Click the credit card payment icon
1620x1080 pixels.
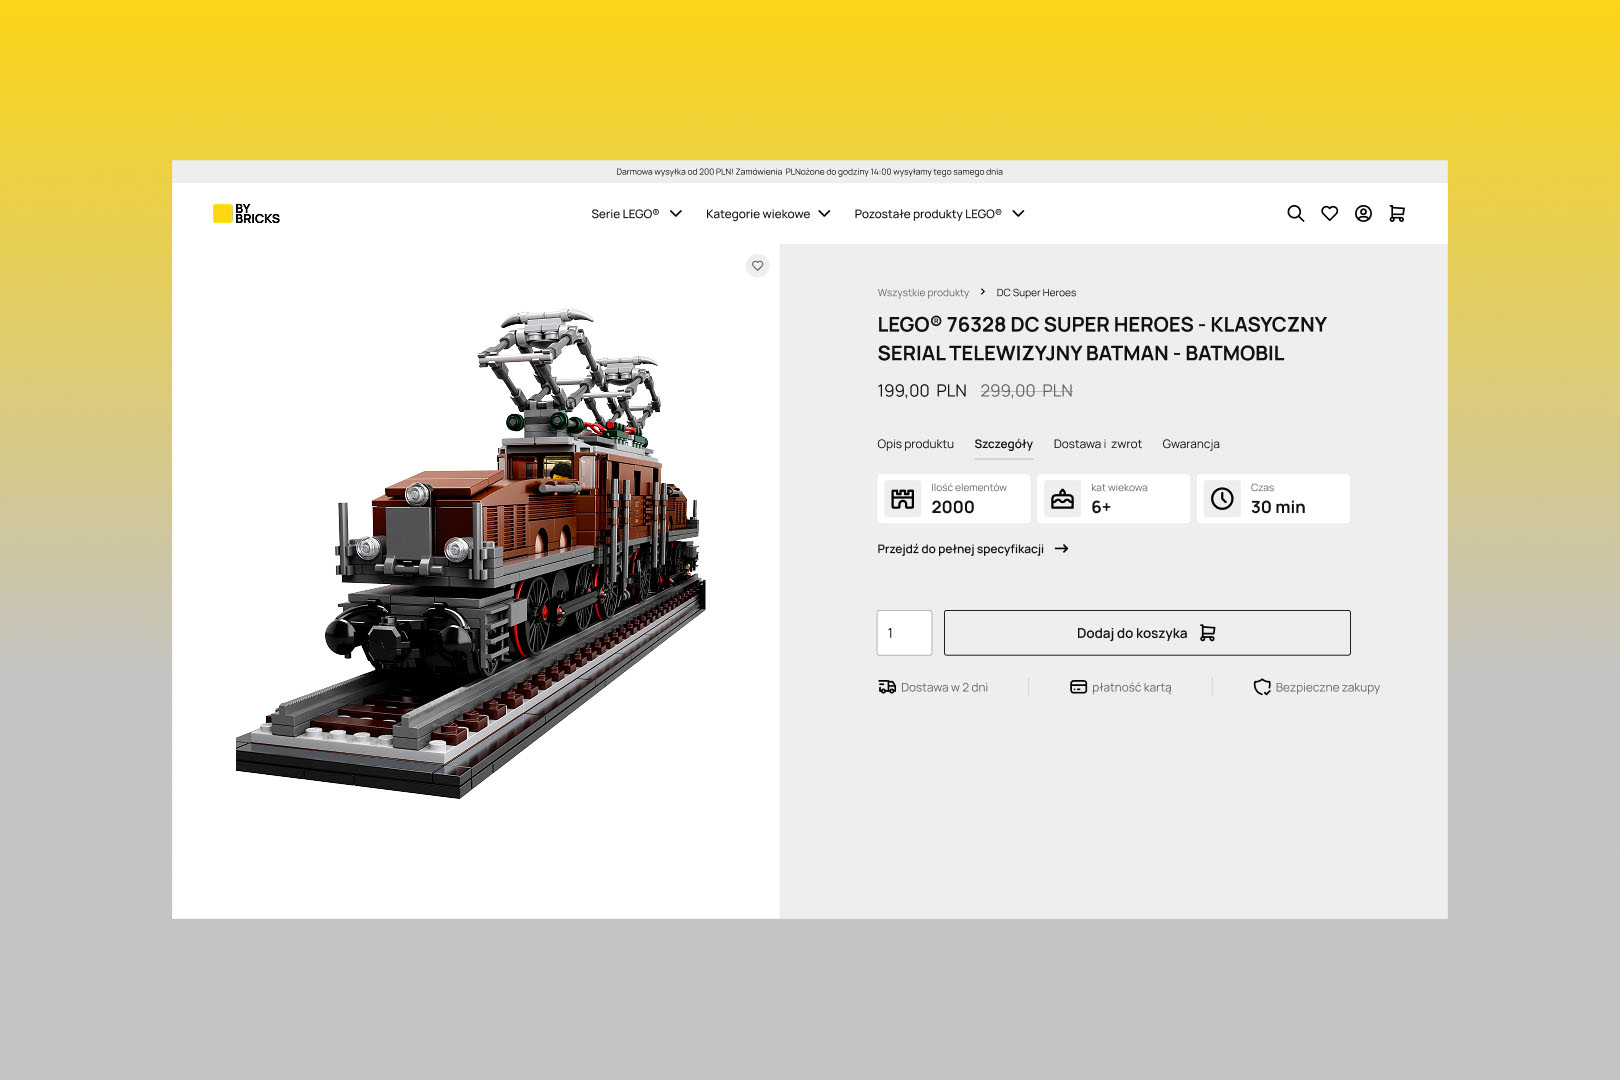pos(1078,687)
